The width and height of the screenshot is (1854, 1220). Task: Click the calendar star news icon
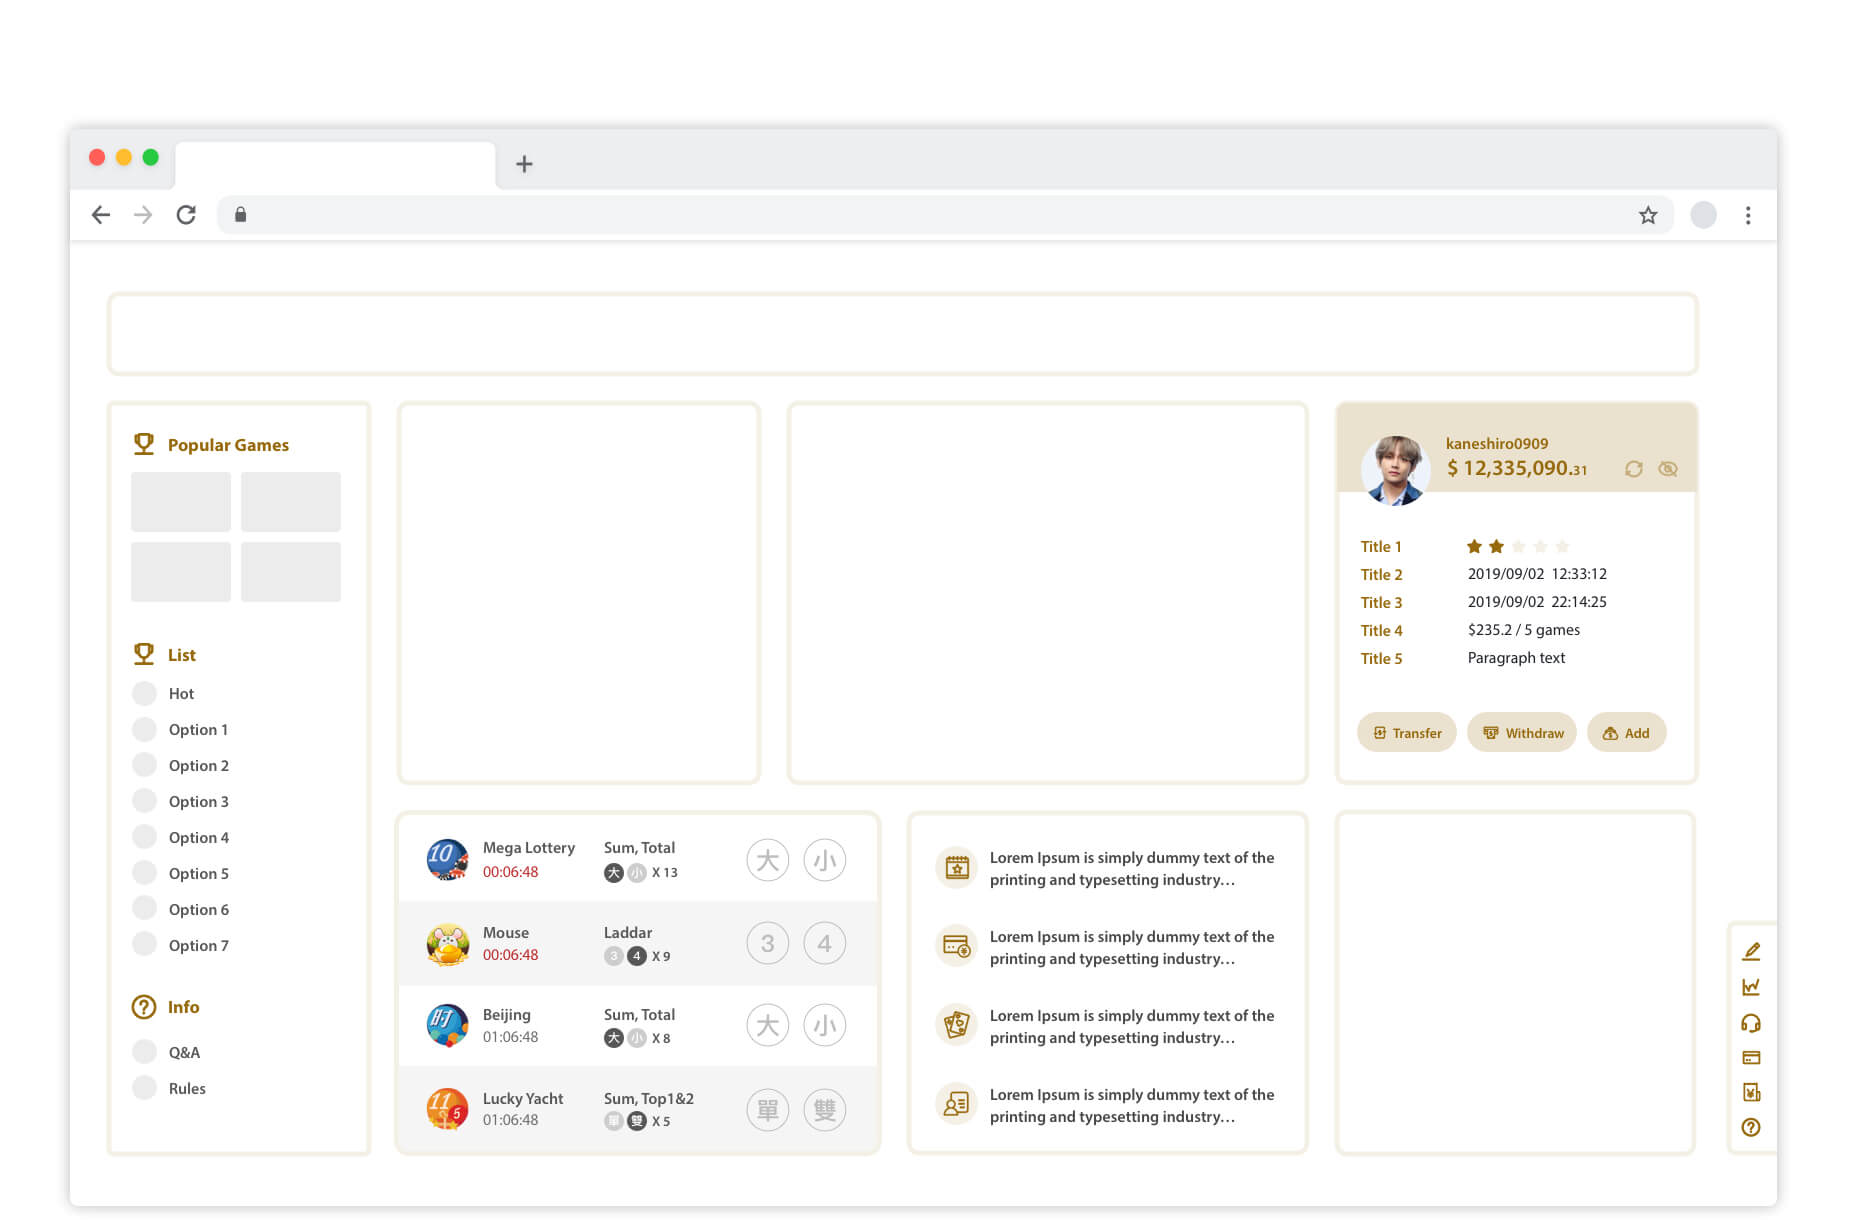(x=957, y=867)
